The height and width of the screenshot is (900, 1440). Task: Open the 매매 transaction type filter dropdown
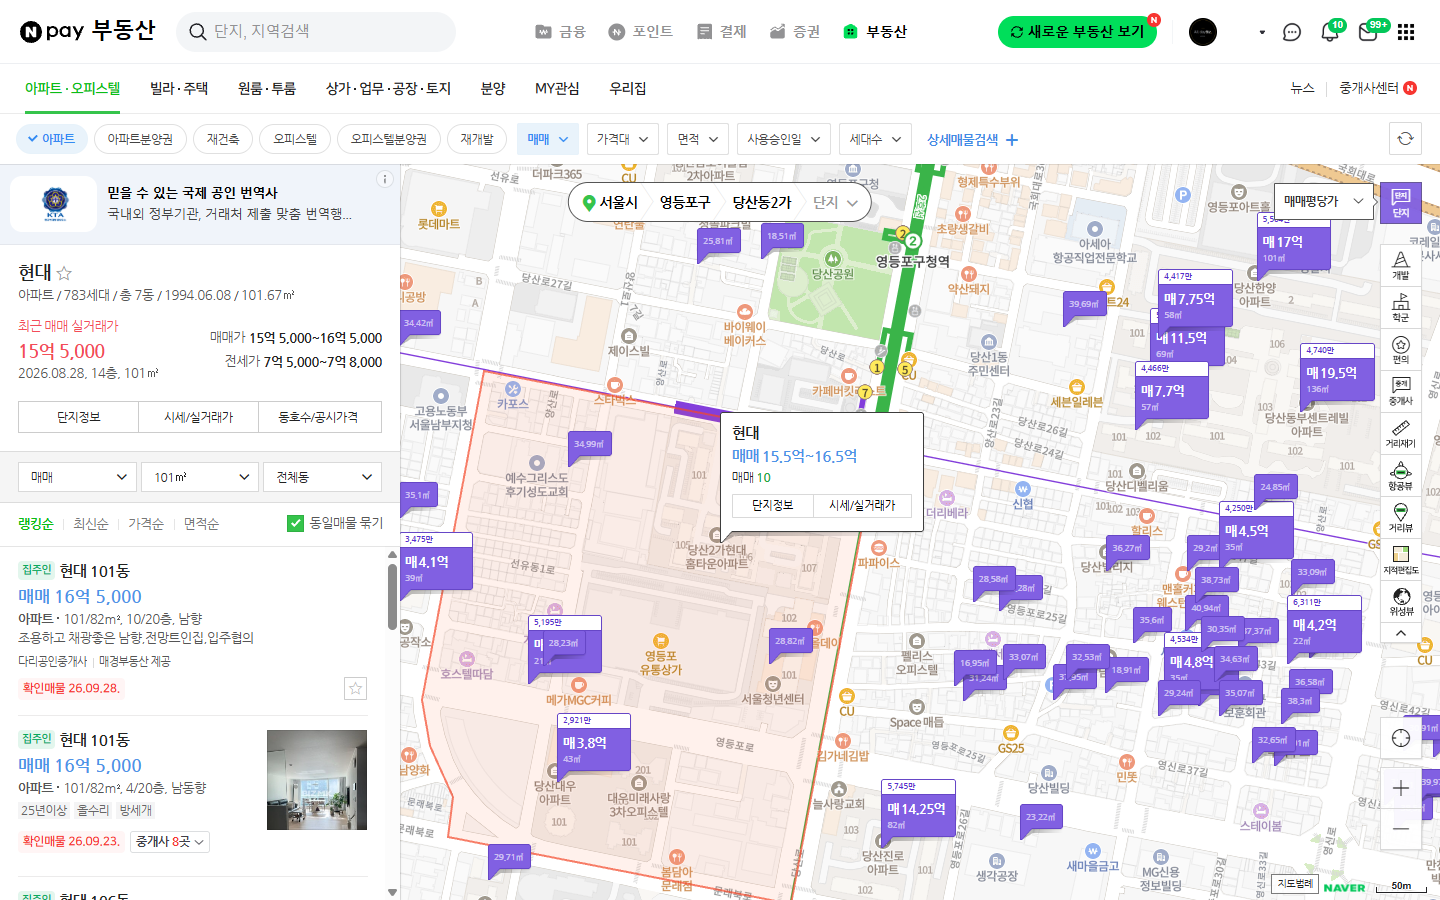click(x=548, y=139)
